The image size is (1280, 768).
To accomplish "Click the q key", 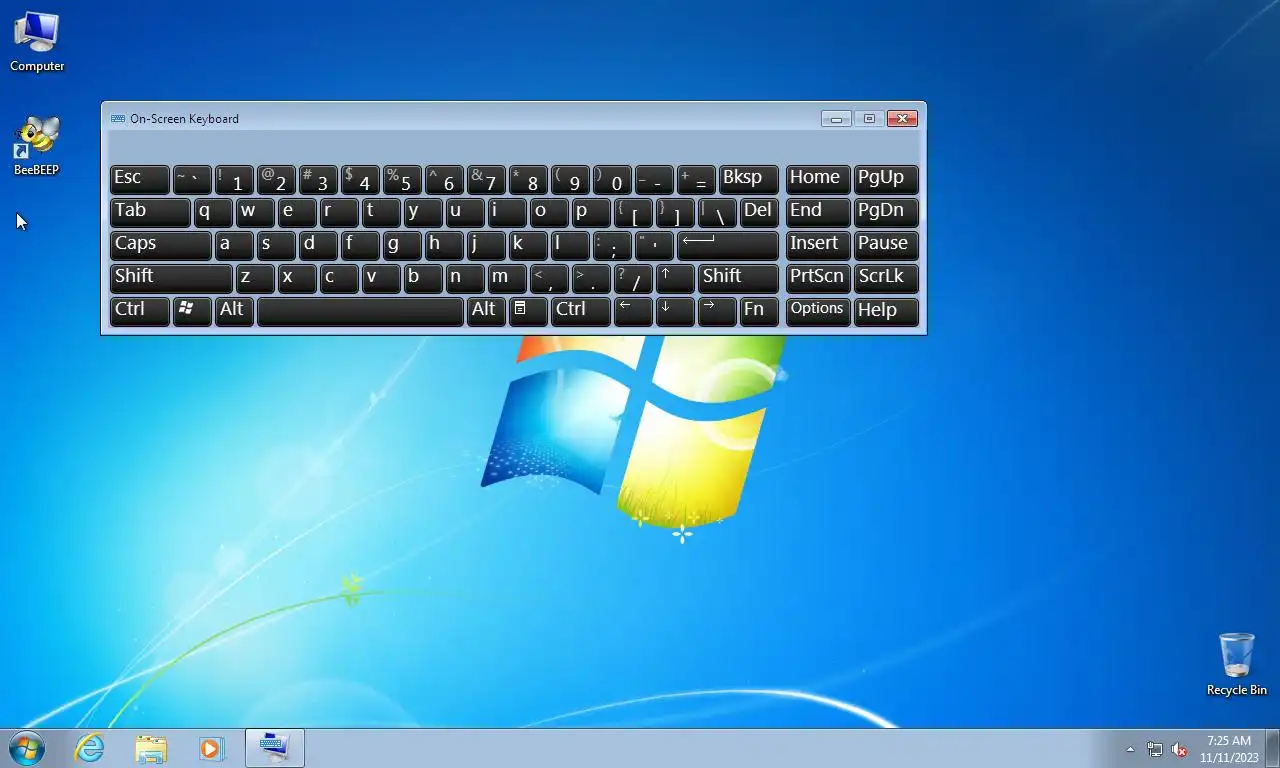I will pos(213,212).
